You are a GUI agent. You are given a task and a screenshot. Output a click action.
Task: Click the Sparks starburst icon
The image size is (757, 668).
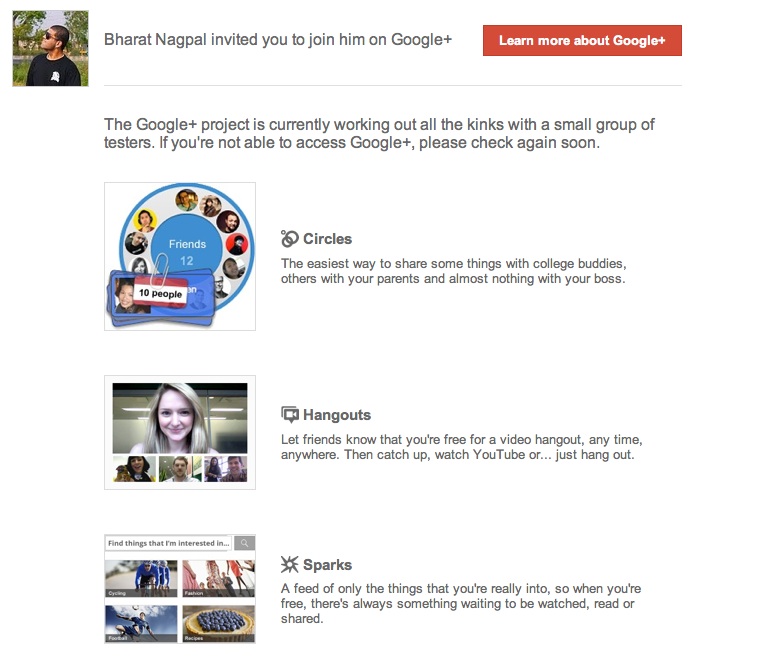pyautogui.click(x=290, y=564)
